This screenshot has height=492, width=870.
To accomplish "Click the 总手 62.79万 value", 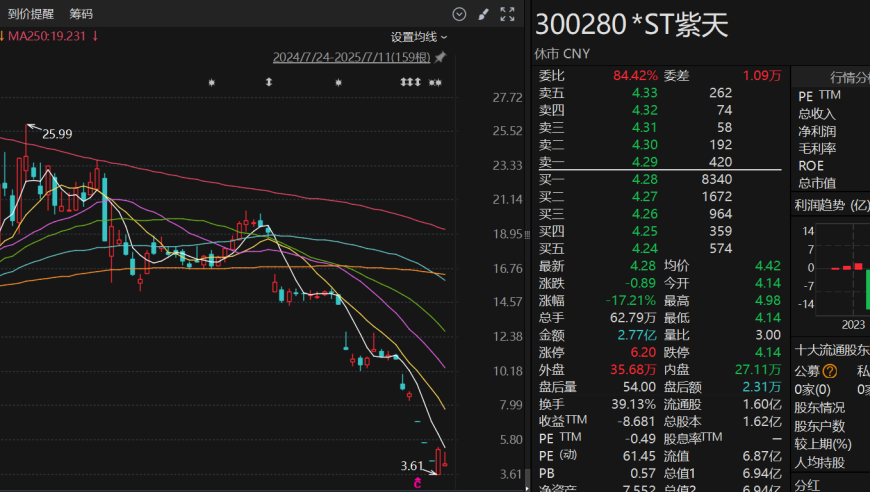I will pos(633,318).
